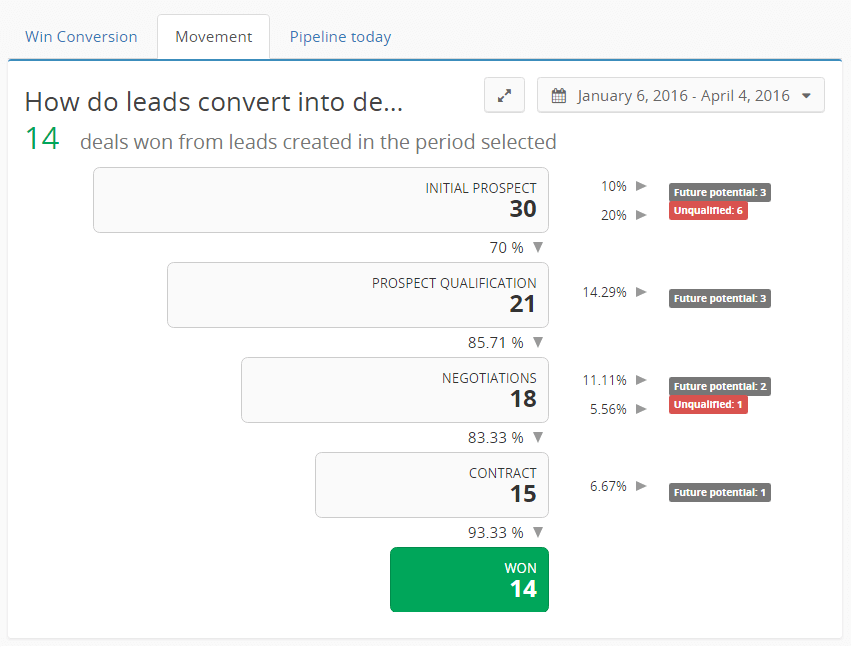
Task: Click the green Won stage box
Action: tap(469, 580)
